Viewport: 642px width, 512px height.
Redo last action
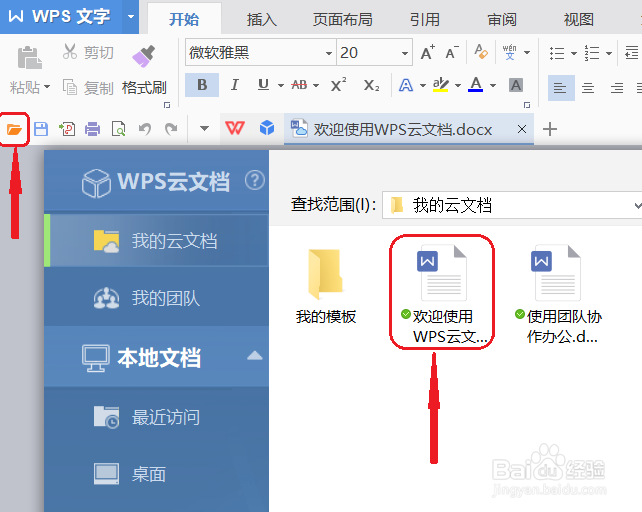pyautogui.click(x=171, y=129)
